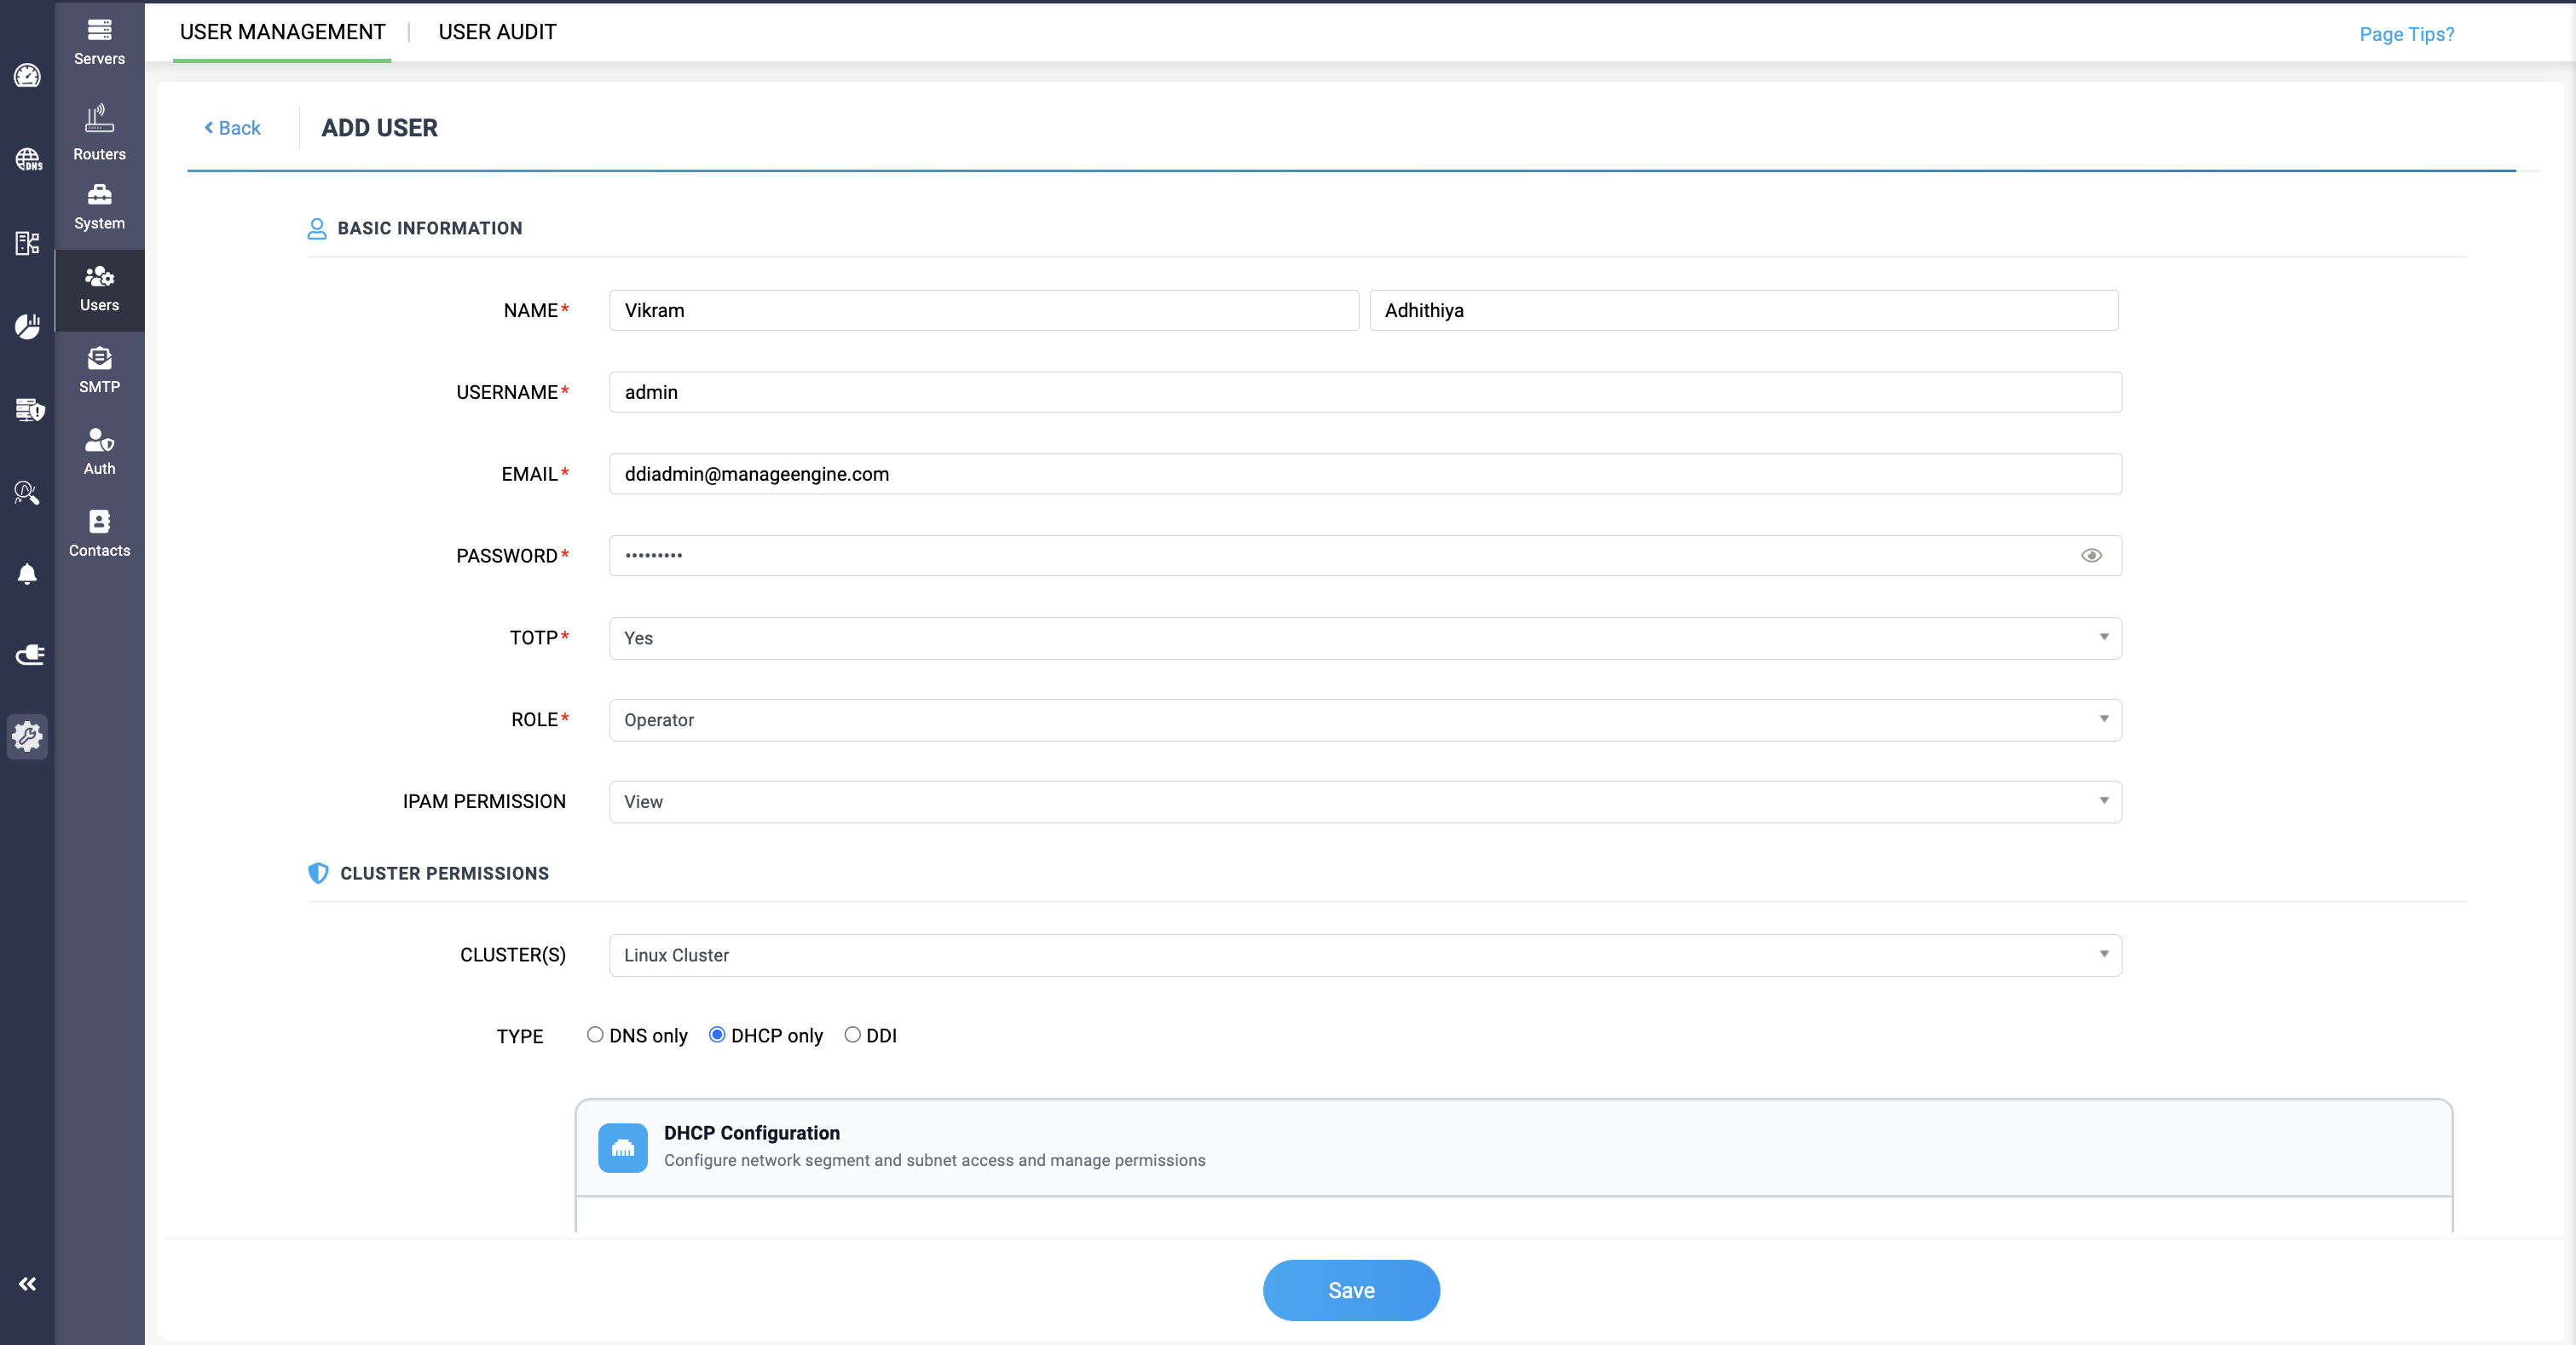Open the DNS globe icon
Image resolution: width=2576 pixels, height=1345 pixels.
(x=27, y=159)
